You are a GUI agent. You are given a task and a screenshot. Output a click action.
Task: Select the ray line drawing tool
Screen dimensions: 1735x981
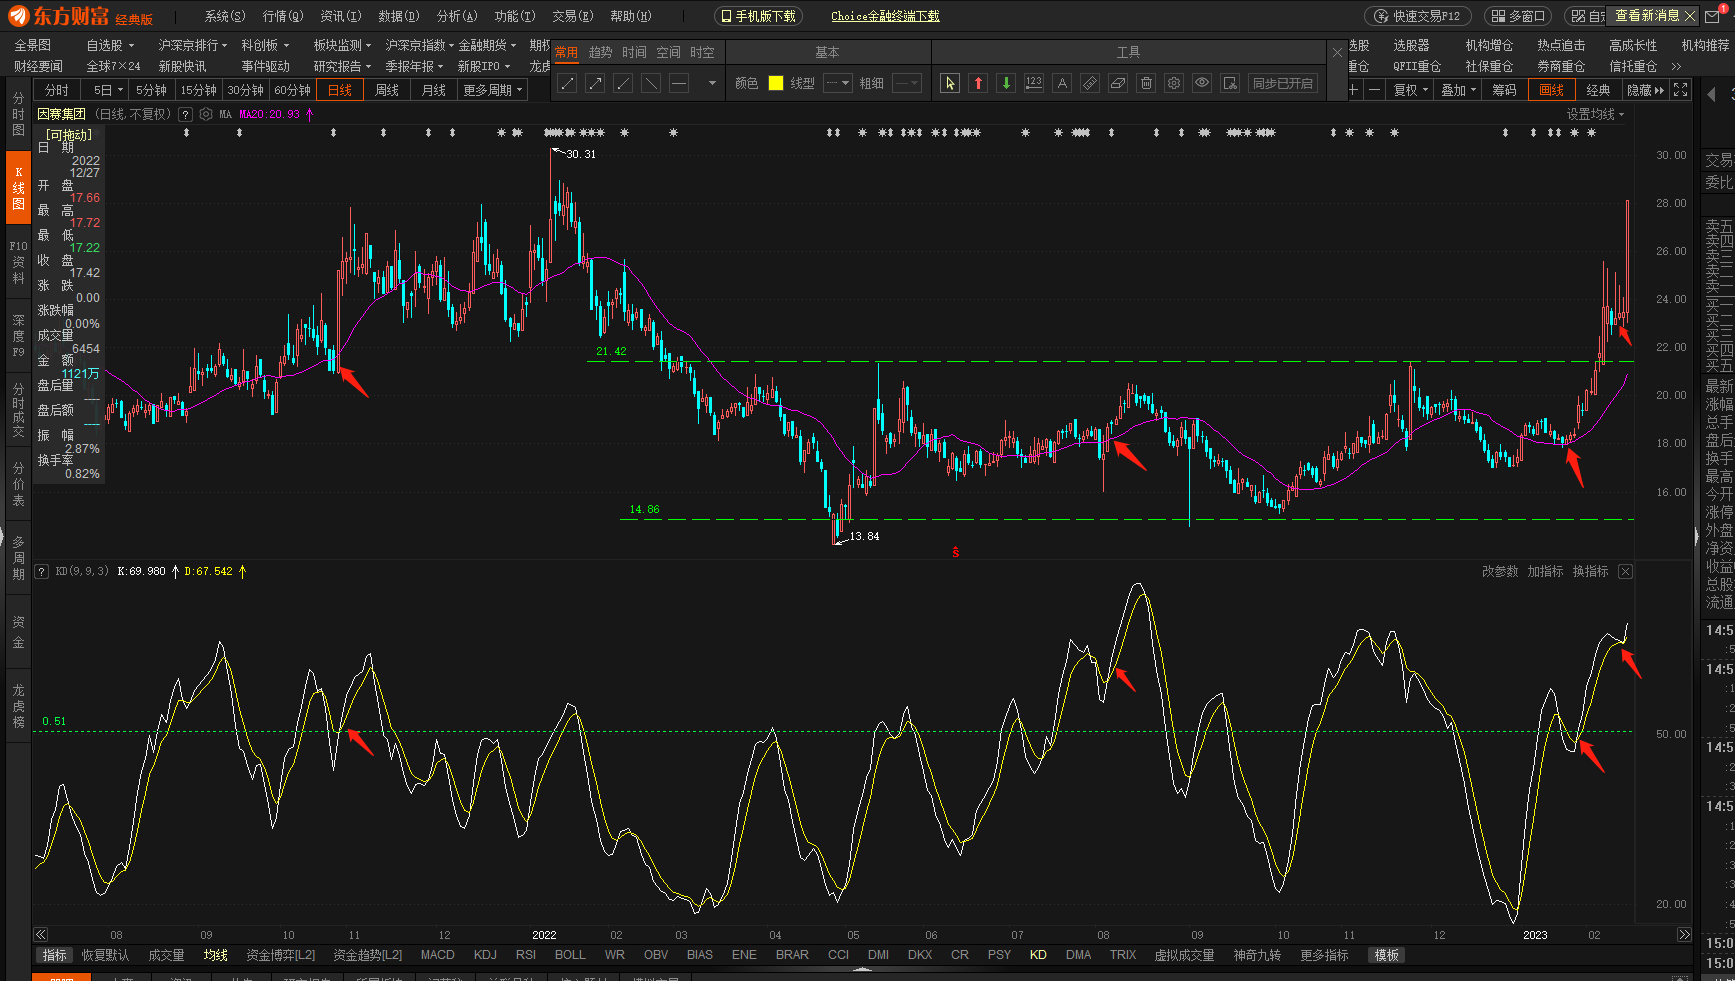pos(623,83)
